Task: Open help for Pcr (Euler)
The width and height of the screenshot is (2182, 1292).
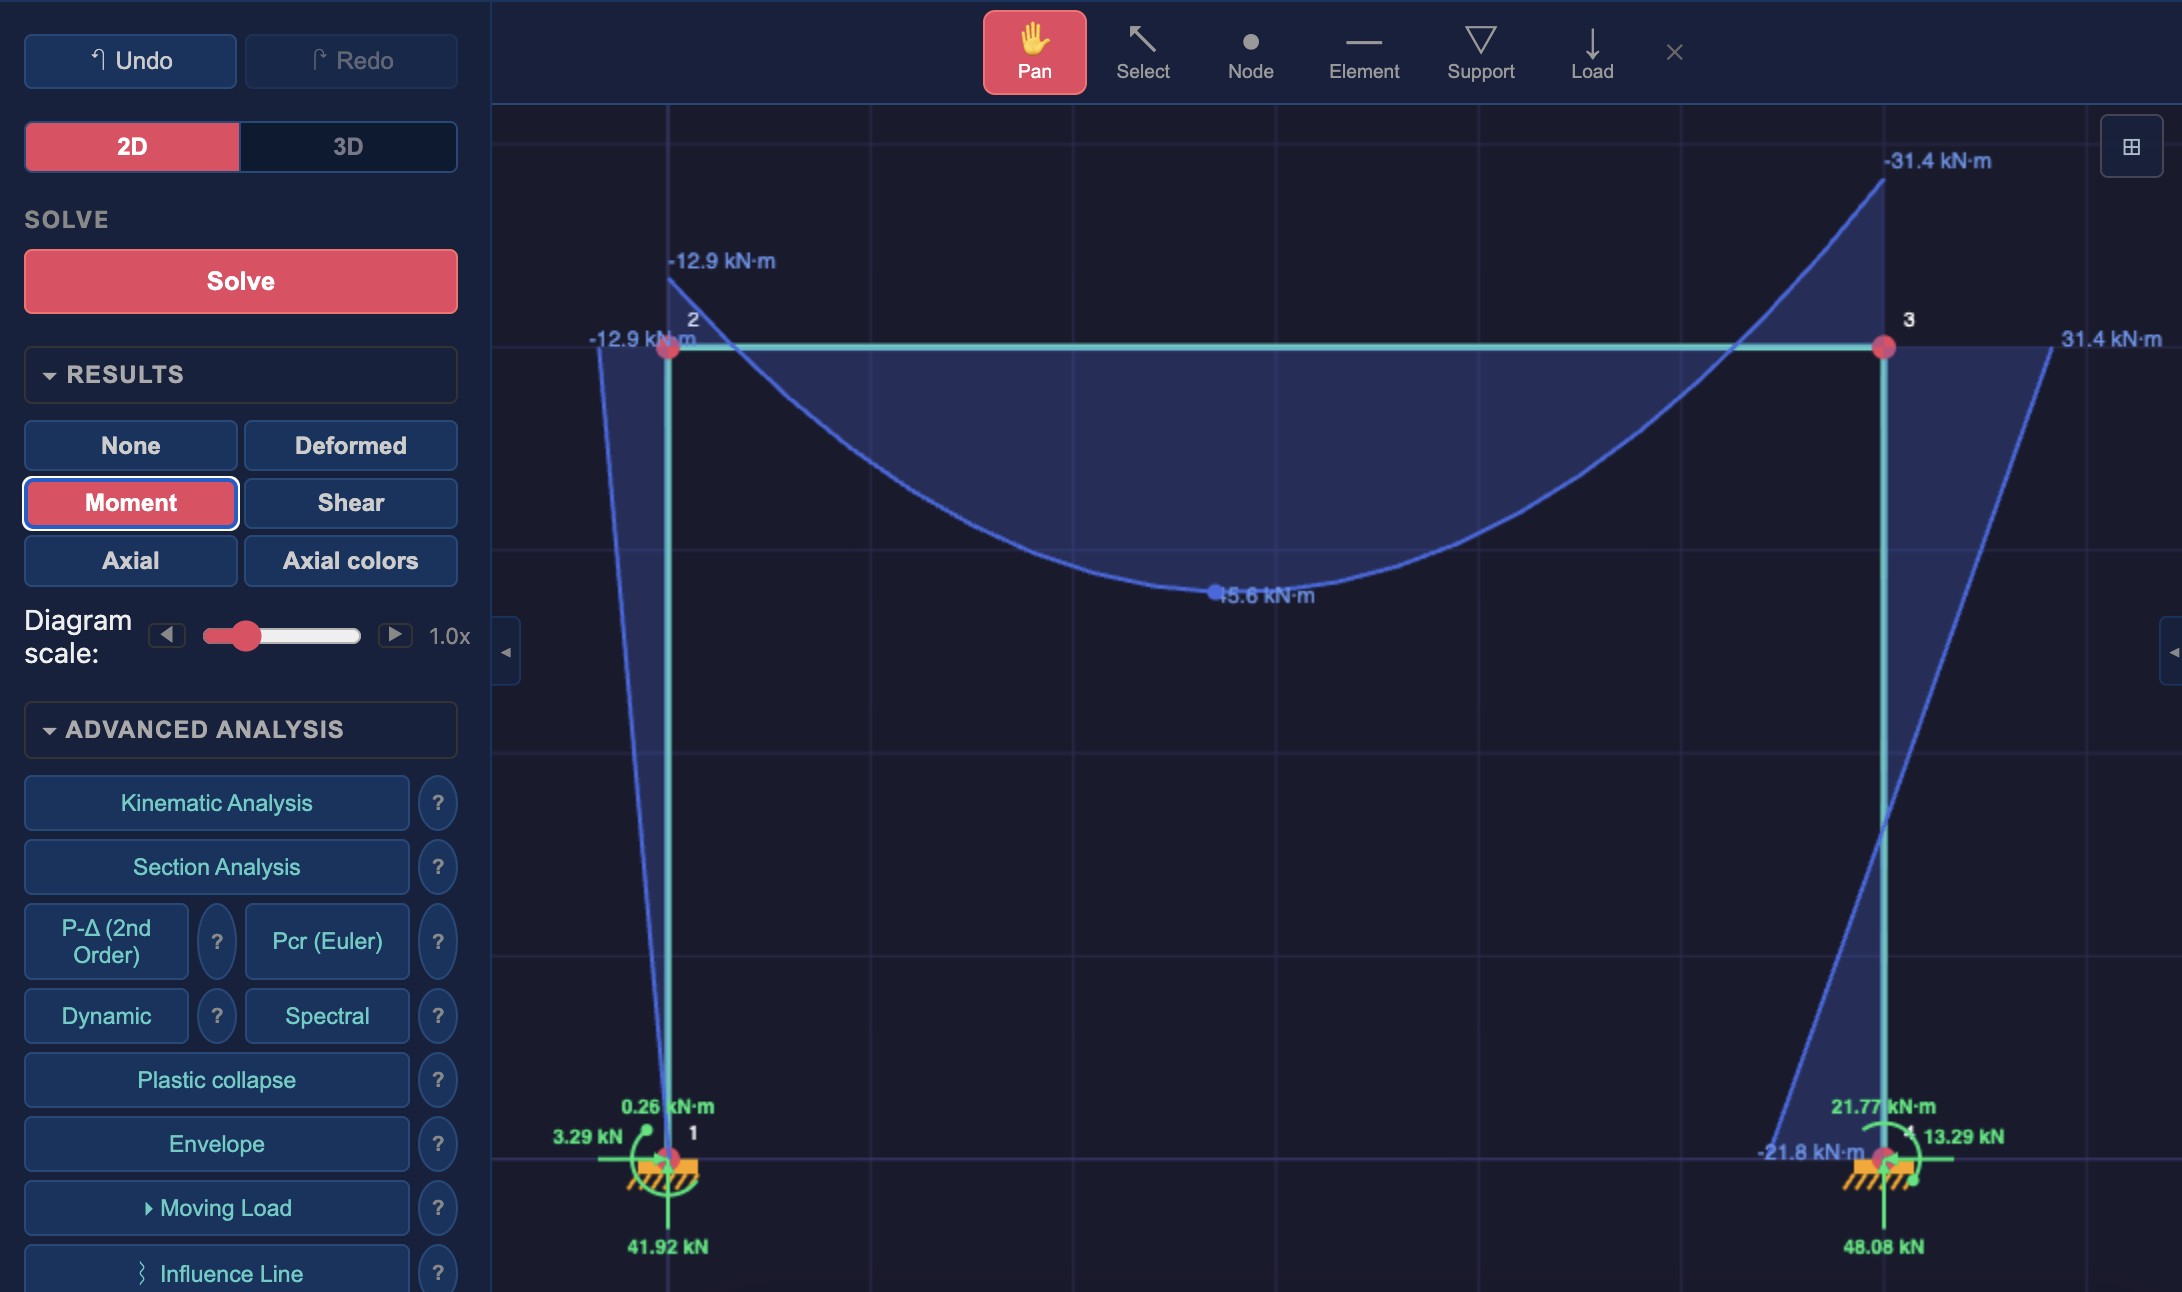Action: pyautogui.click(x=438, y=941)
